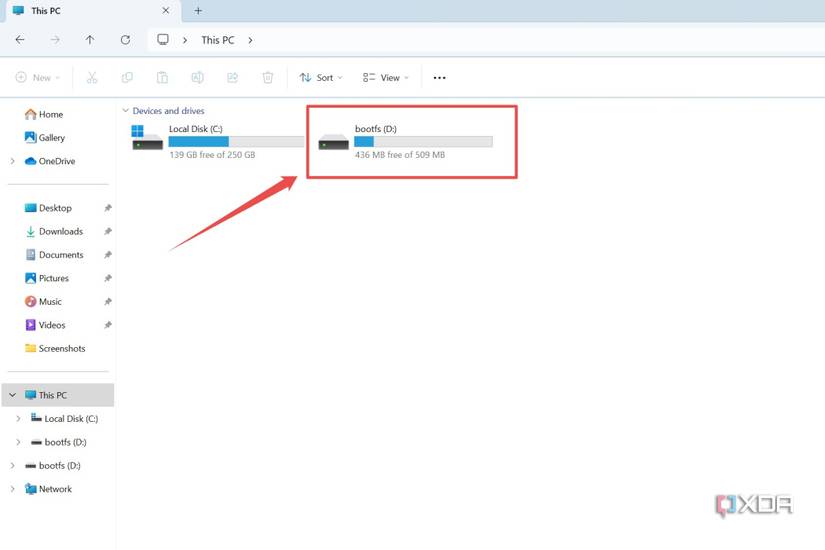
Task: Open the View layout dropdown
Action: coord(386,78)
